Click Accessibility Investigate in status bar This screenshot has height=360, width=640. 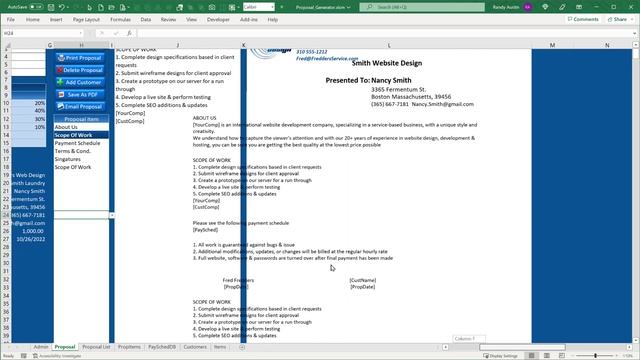click(57, 356)
